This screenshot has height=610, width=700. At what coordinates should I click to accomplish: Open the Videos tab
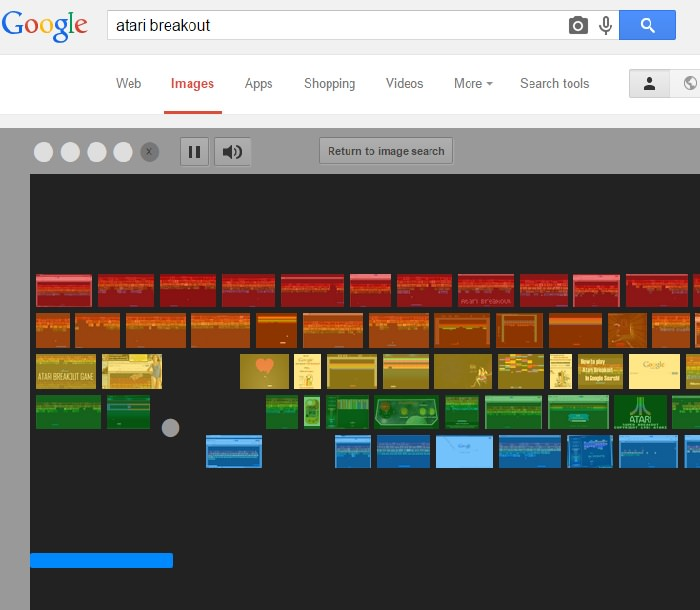click(x=404, y=84)
